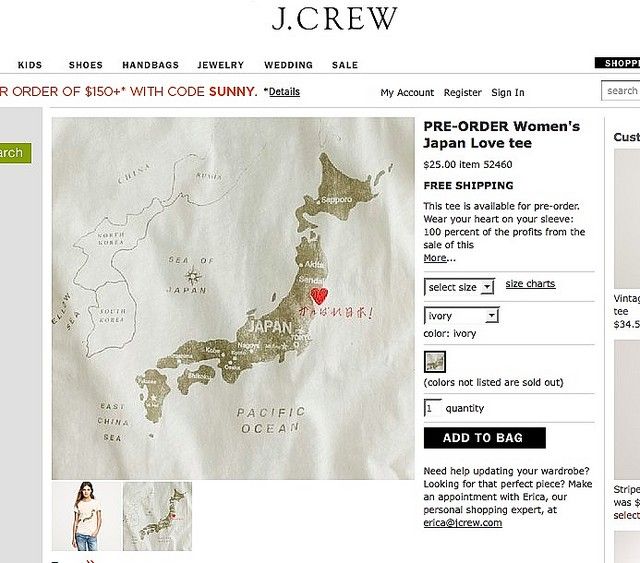Viewport: 640px width, 563px height.
Task: Select the ivory color swatch
Action: 435,362
